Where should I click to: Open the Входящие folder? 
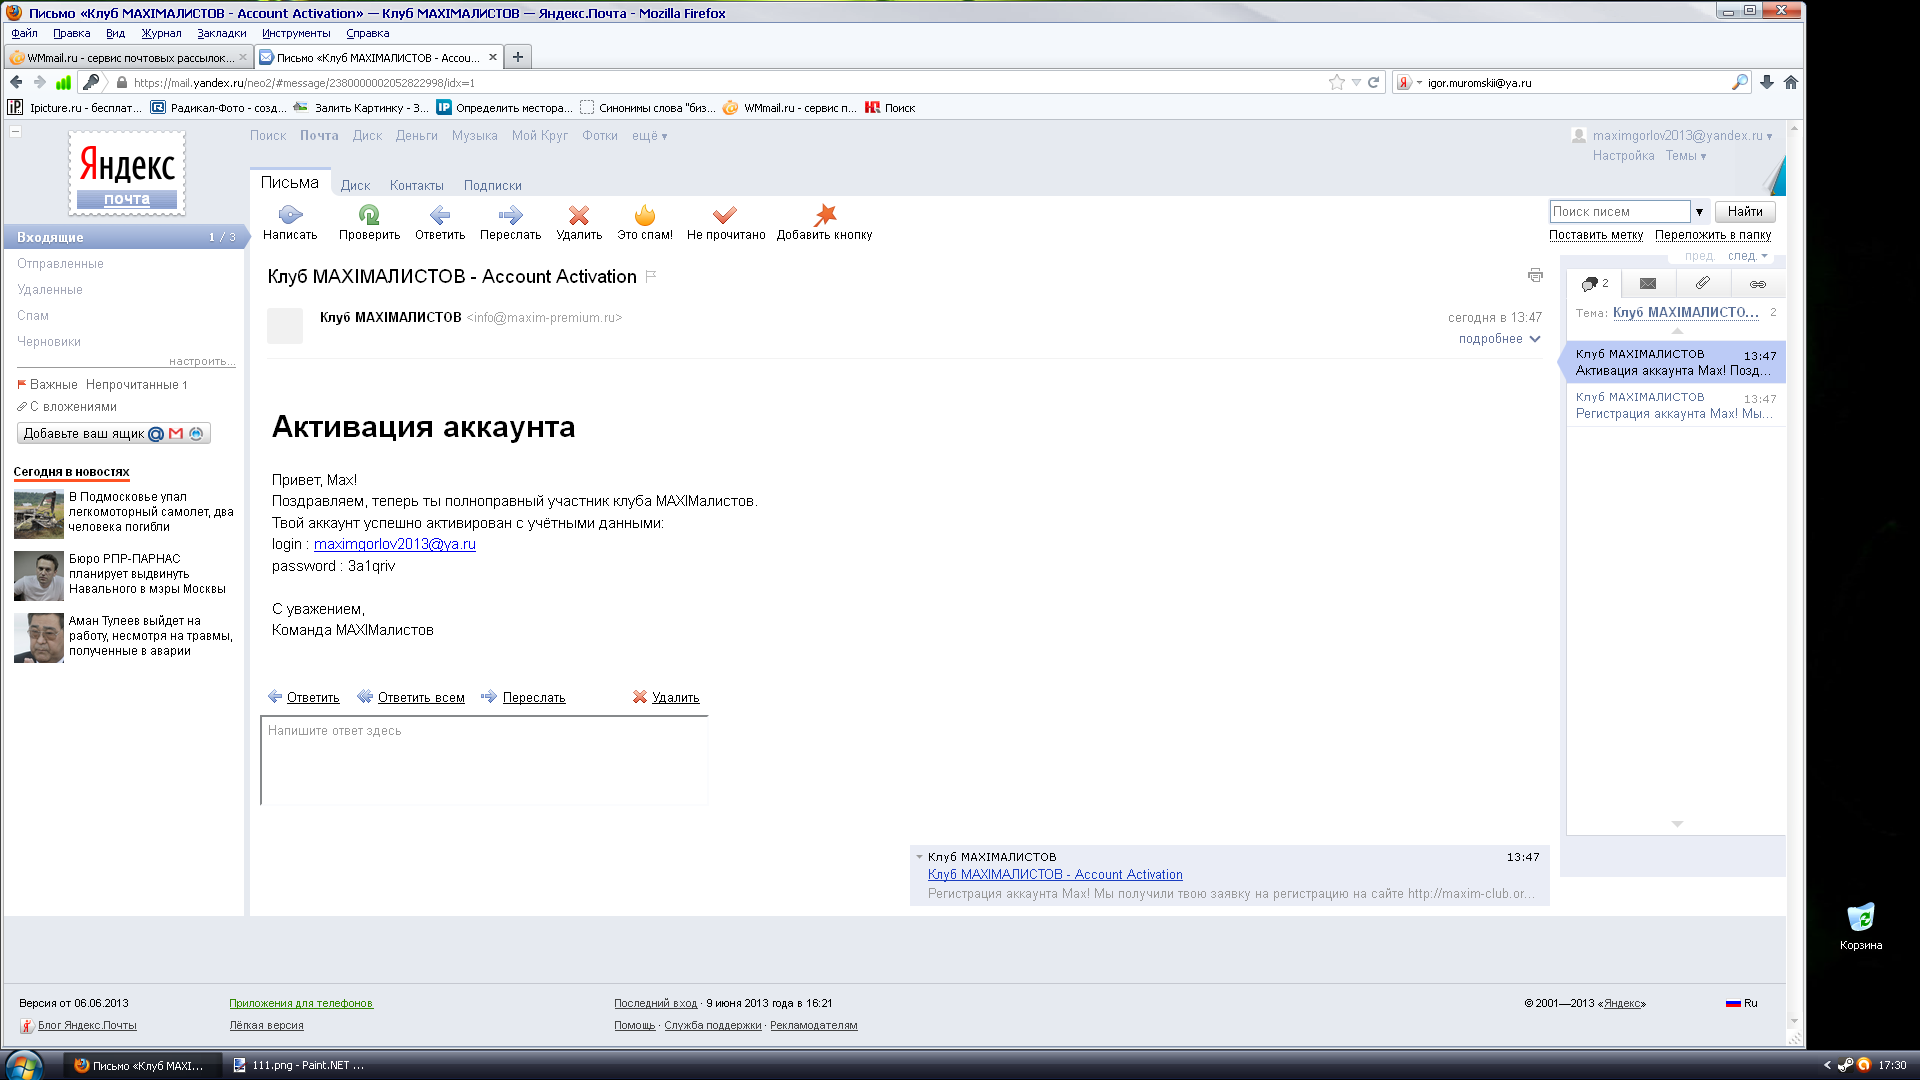pyautogui.click(x=125, y=237)
